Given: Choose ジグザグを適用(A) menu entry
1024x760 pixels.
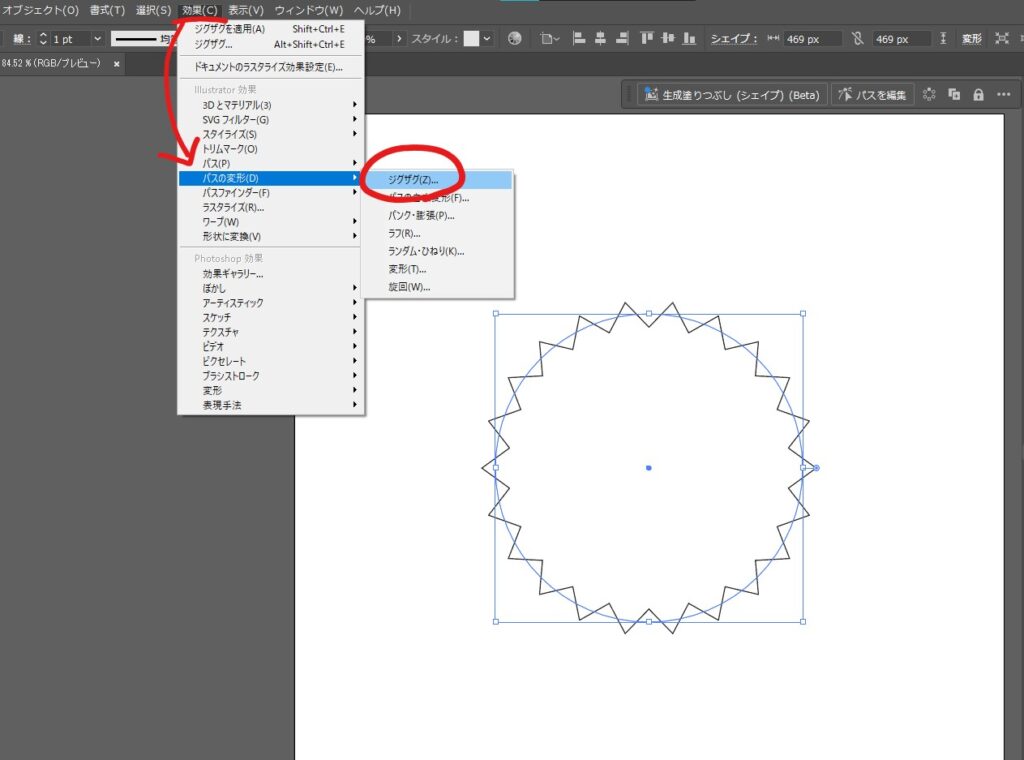Looking at the screenshot, I should [x=271, y=29].
